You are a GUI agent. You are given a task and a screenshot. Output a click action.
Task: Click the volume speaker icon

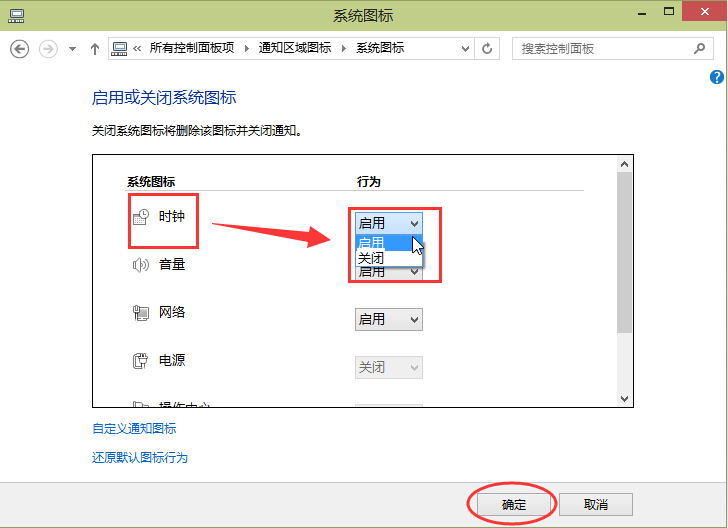click(x=141, y=265)
